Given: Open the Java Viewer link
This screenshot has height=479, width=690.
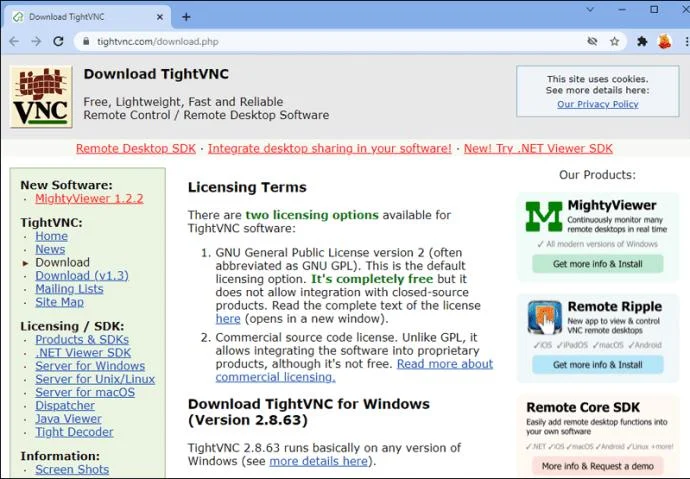Looking at the screenshot, I should tap(68, 419).
